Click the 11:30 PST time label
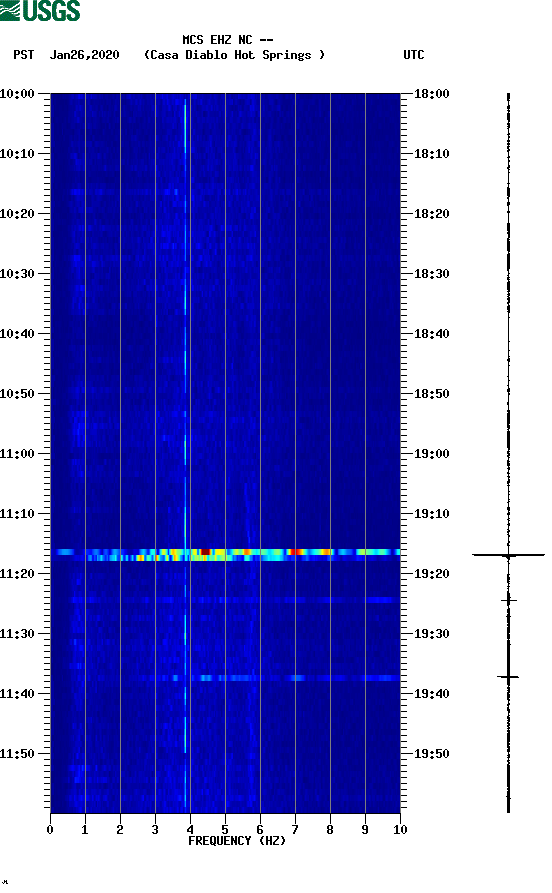The width and height of the screenshot is (552, 893). click(x=17, y=634)
